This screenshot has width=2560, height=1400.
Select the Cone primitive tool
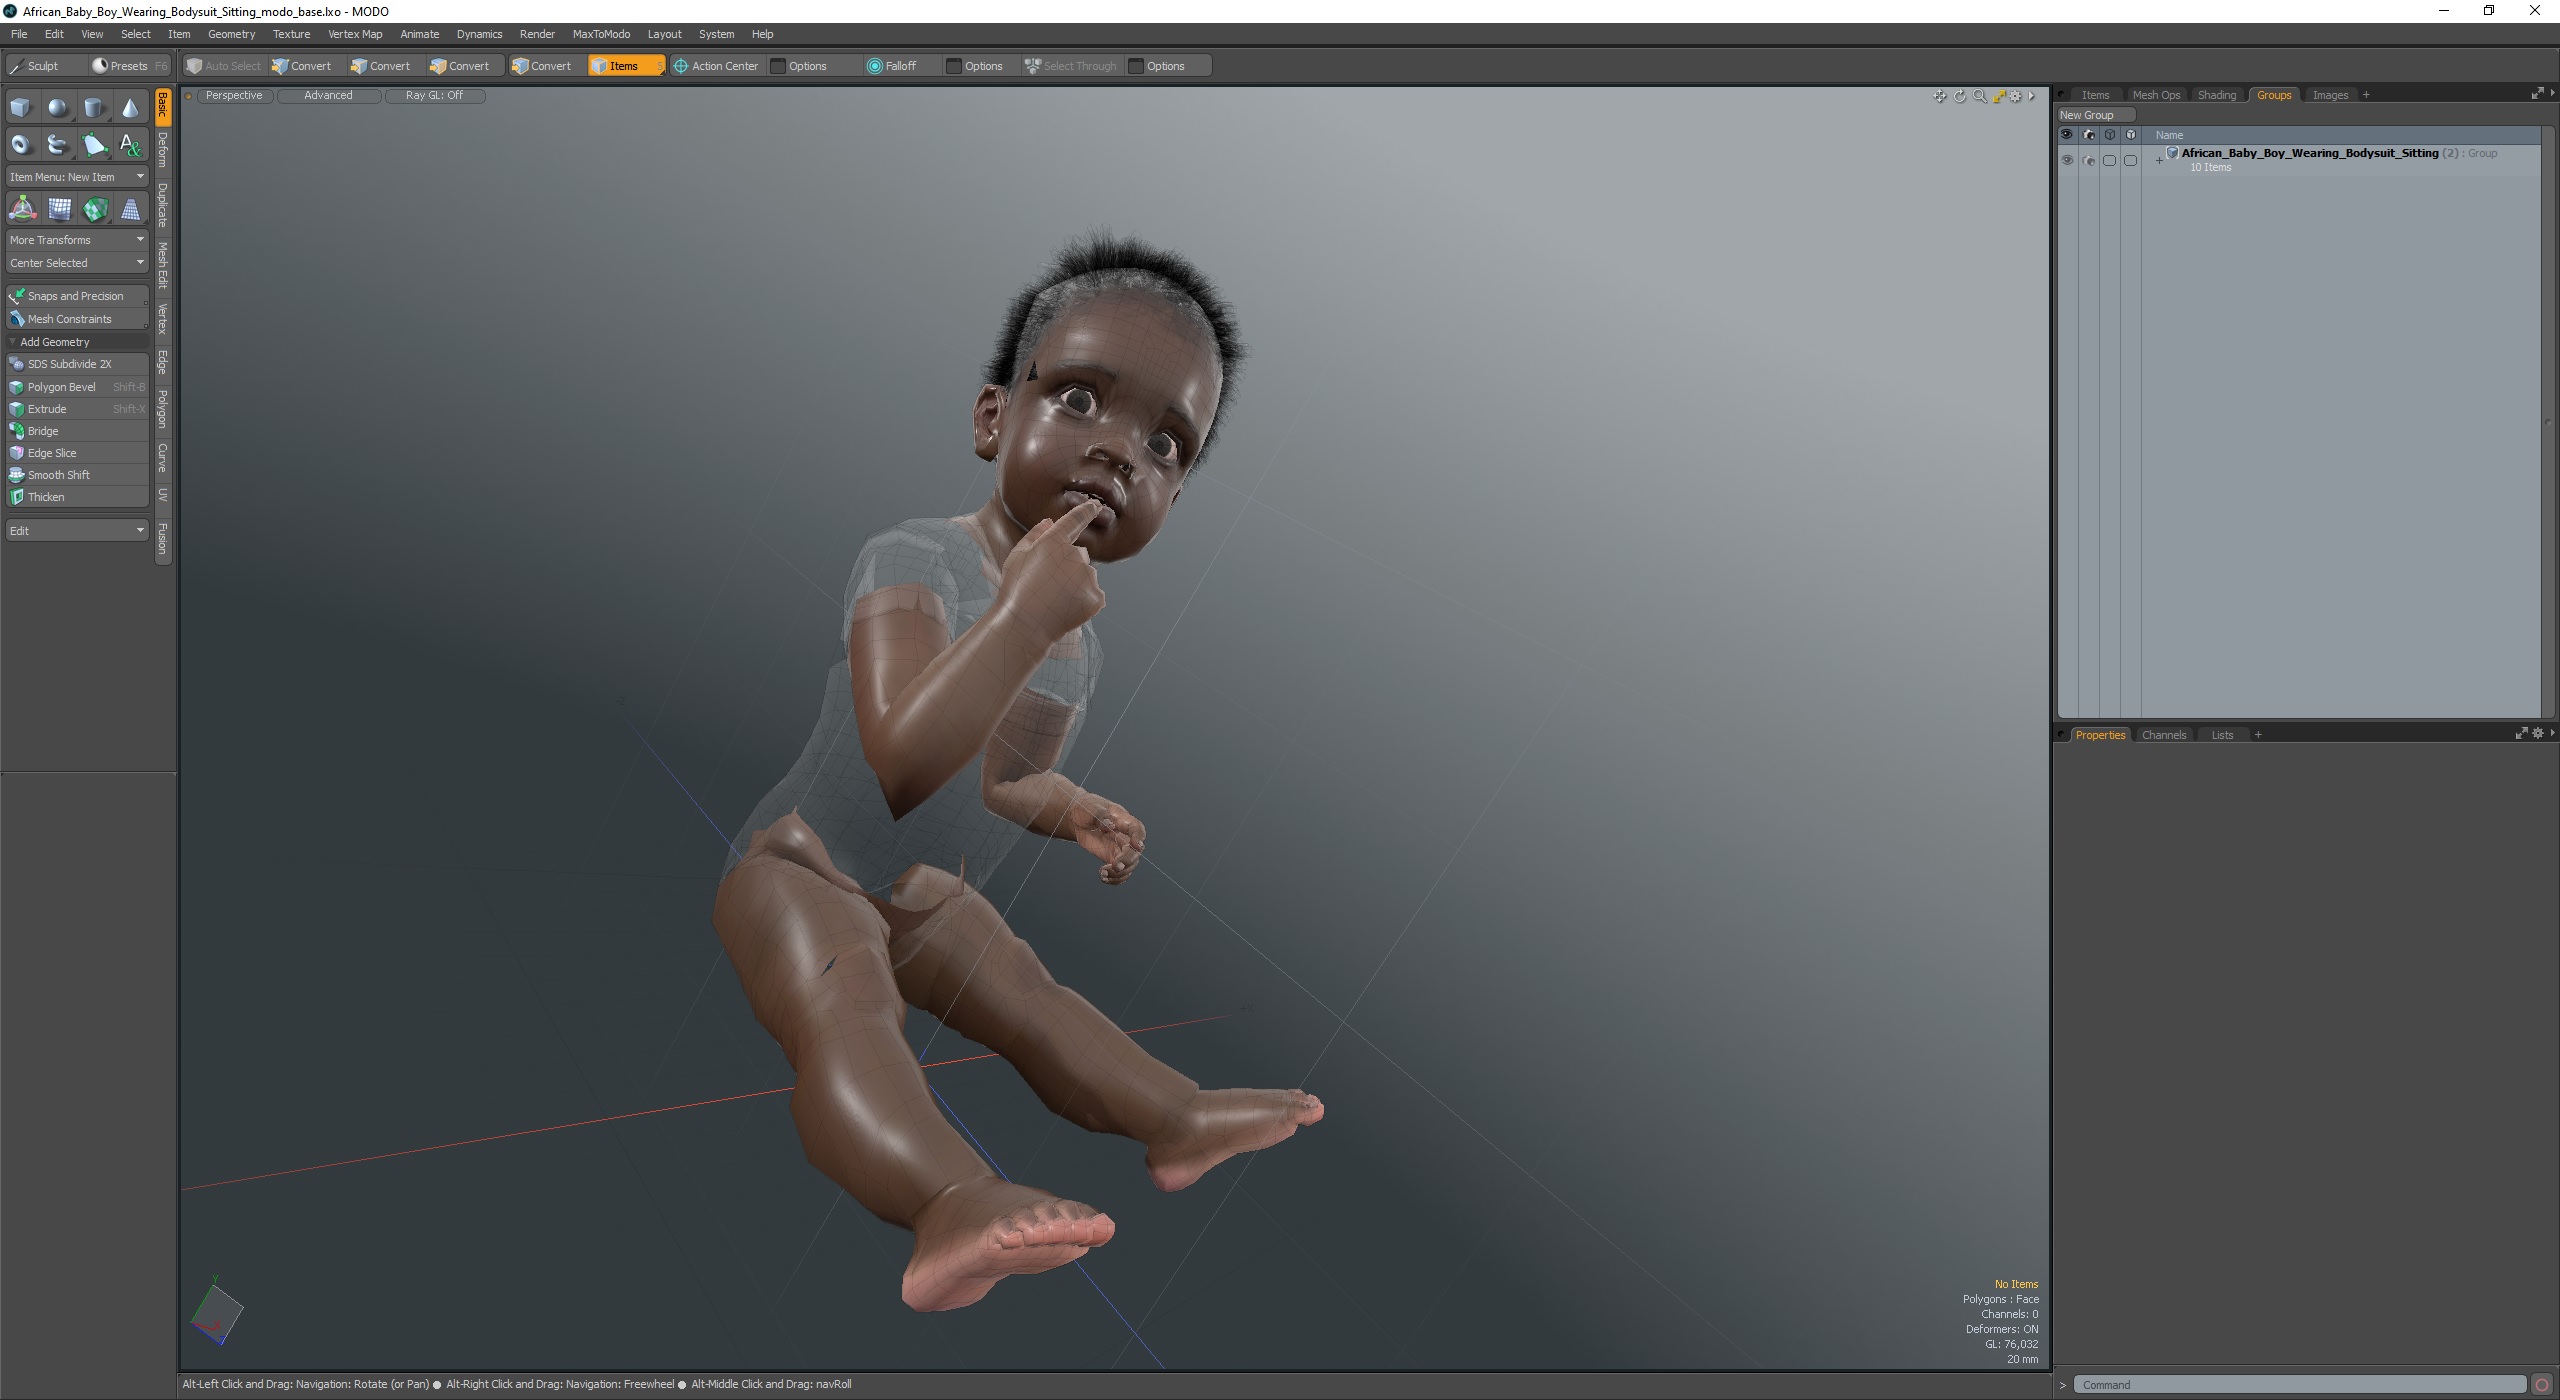[130, 108]
